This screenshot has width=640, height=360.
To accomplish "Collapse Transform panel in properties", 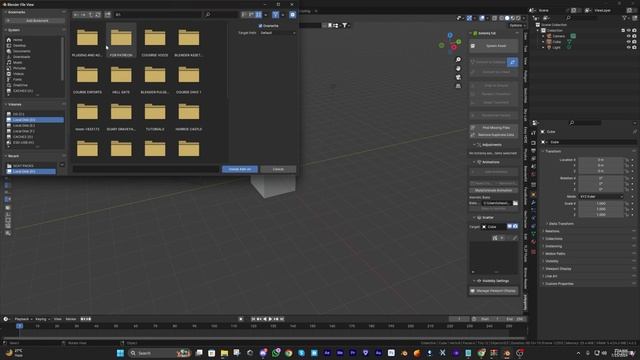I will tap(553, 151).
